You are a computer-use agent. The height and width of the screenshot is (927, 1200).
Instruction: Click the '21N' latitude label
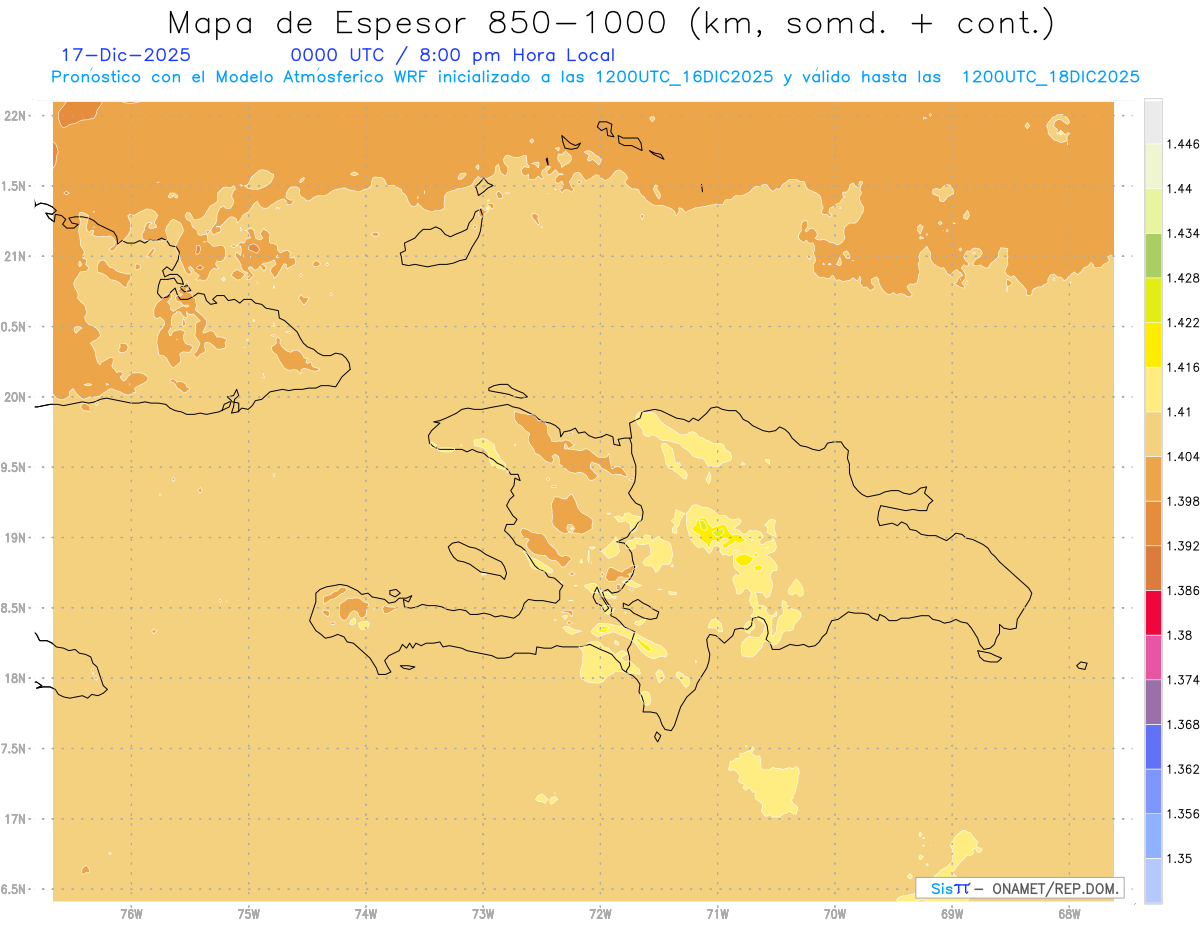coord(15,256)
